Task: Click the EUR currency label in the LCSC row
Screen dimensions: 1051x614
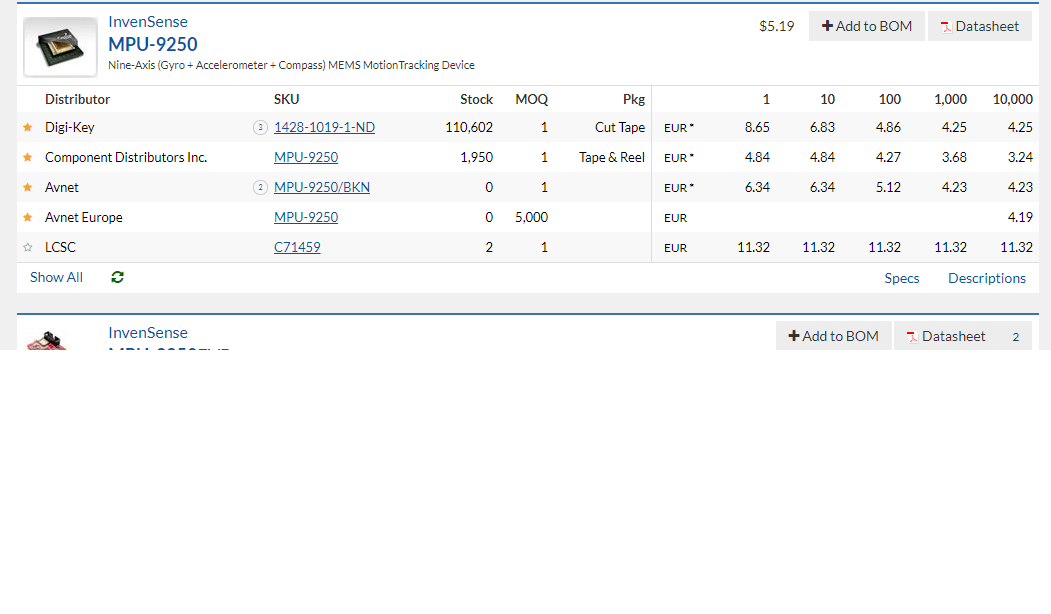Action: pyautogui.click(x=676, y=248)
